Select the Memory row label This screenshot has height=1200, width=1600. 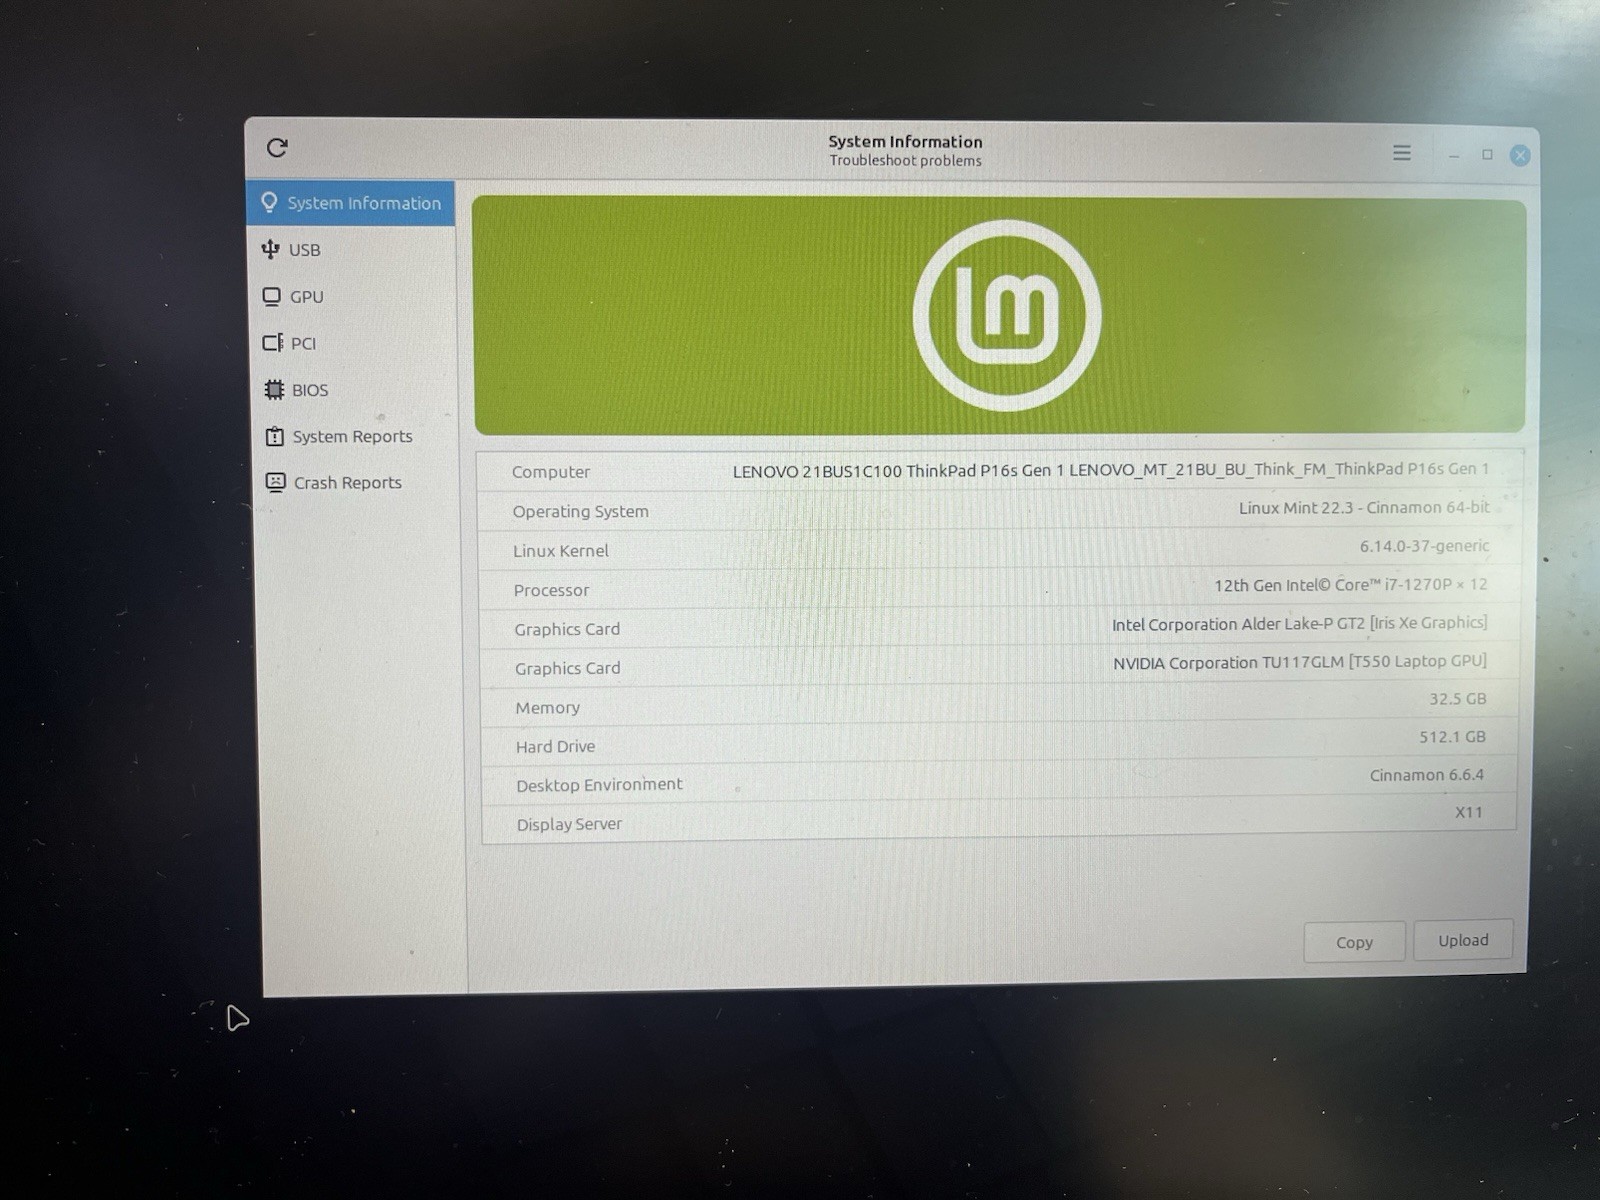coord(547,708)
